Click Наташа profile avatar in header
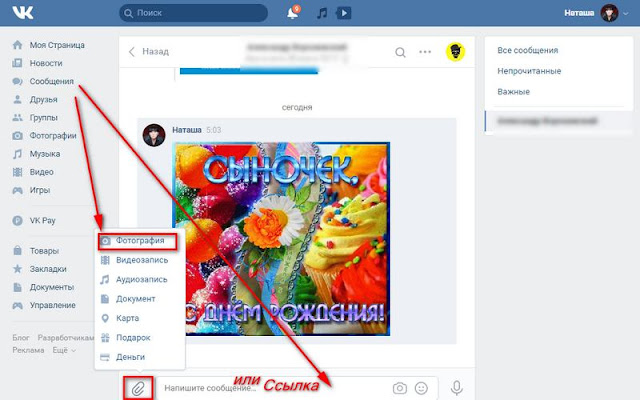The height and width of the screenshot is (400, 640). tap(609, 13)
